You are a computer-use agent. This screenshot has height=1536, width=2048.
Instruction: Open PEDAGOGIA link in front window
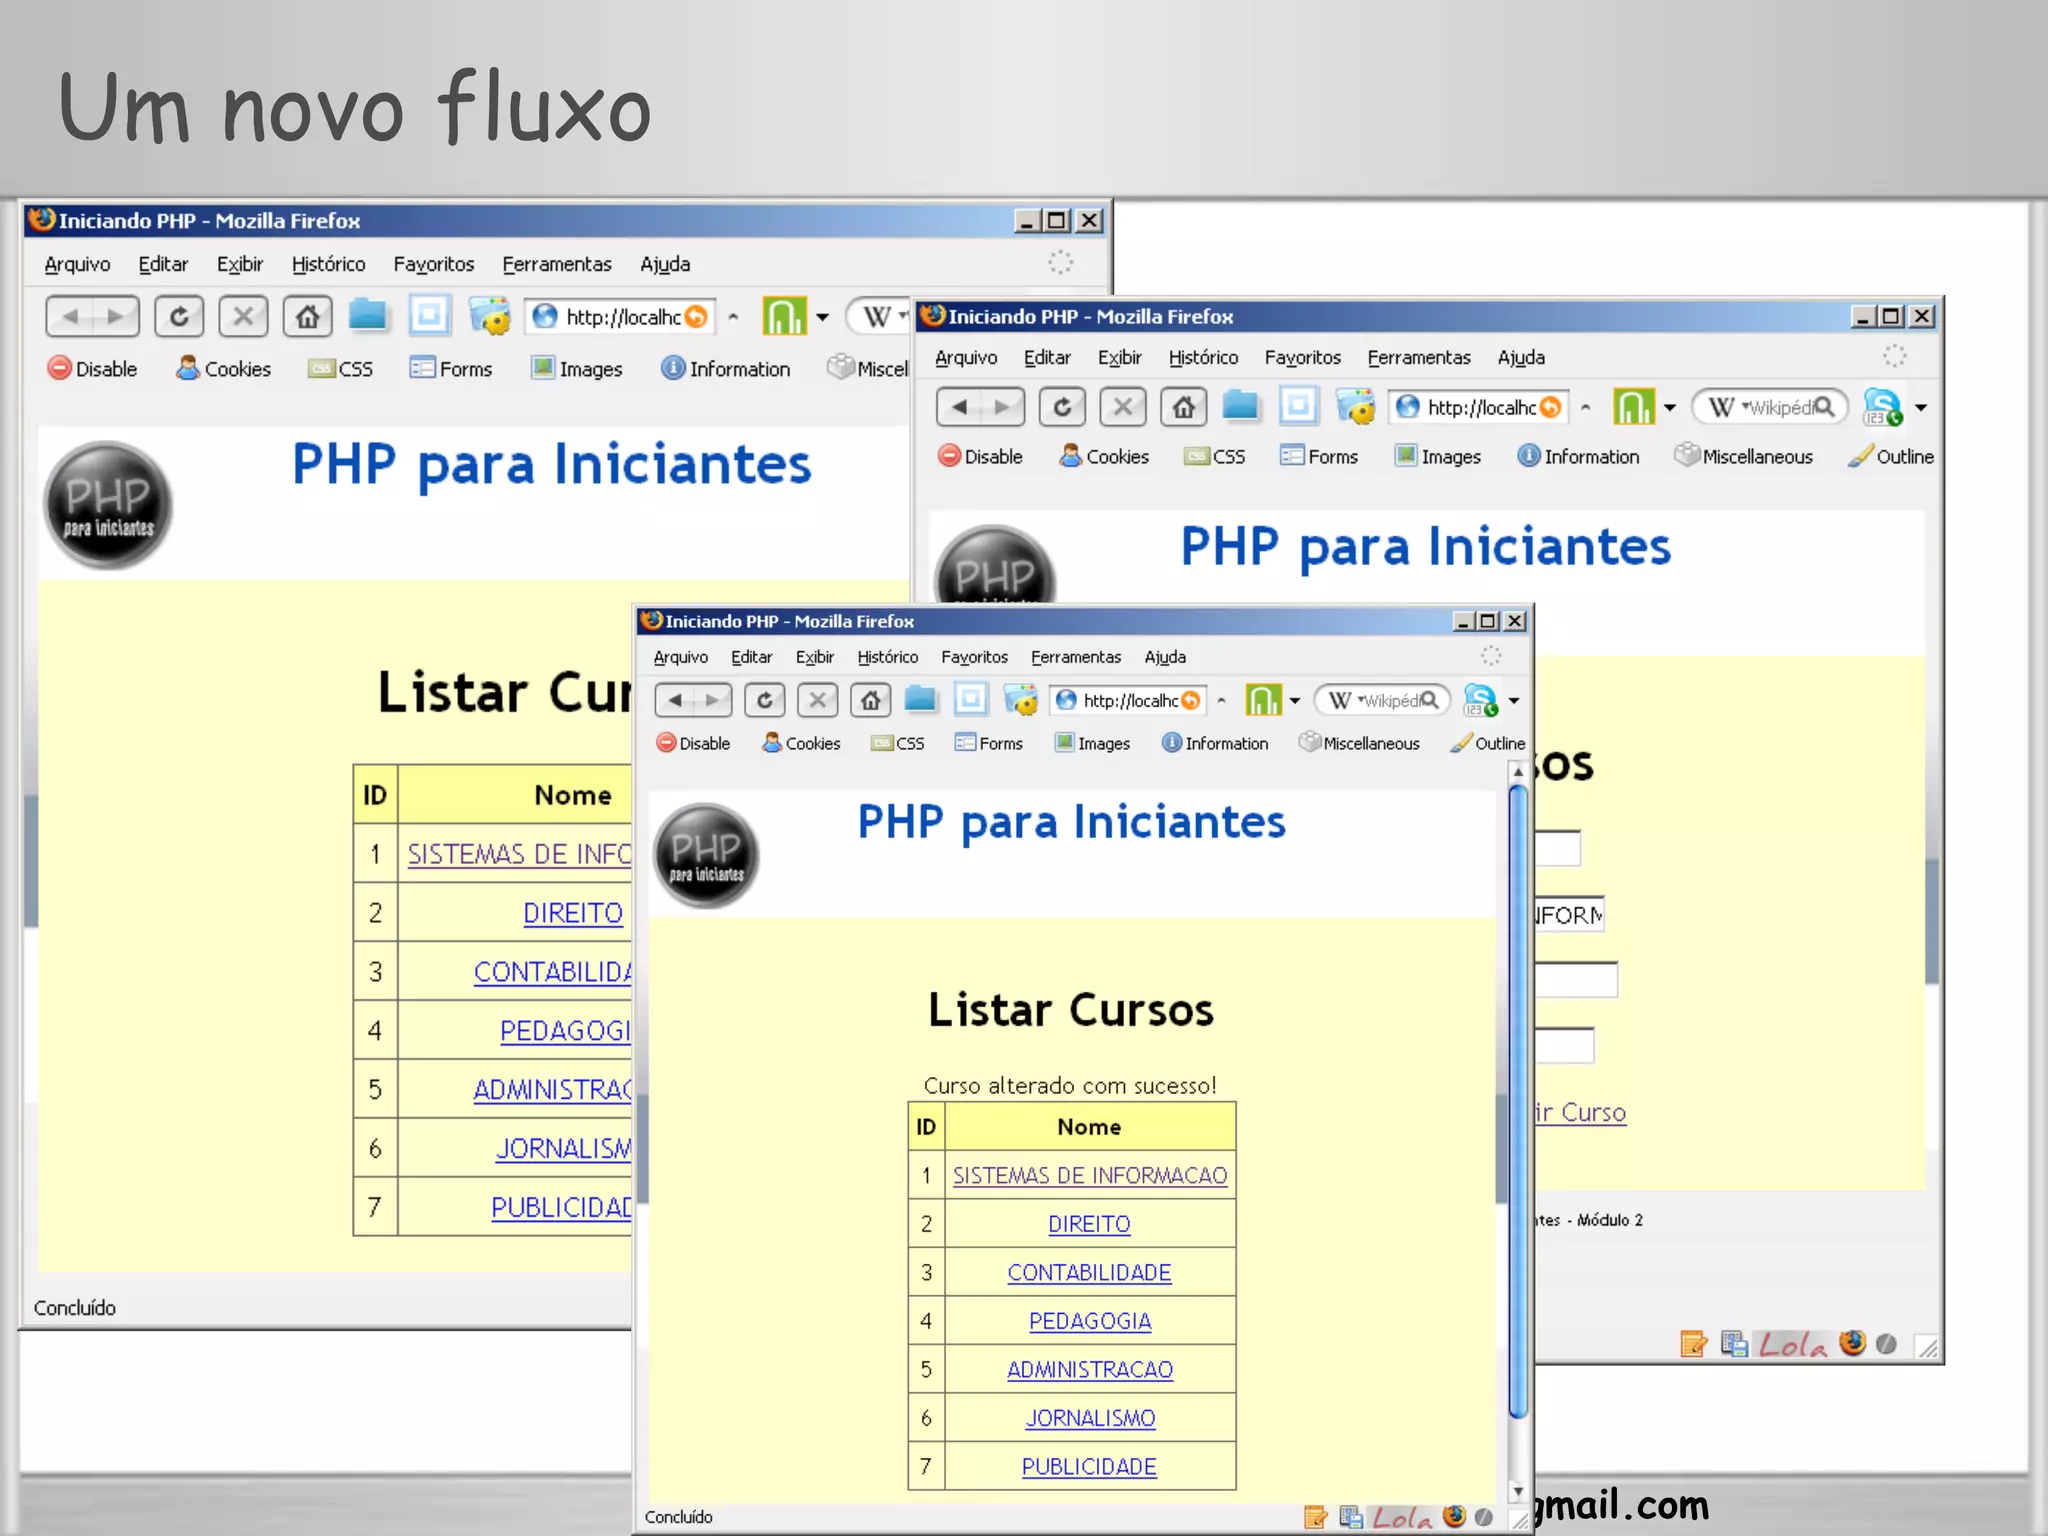click(1090, 1321)
